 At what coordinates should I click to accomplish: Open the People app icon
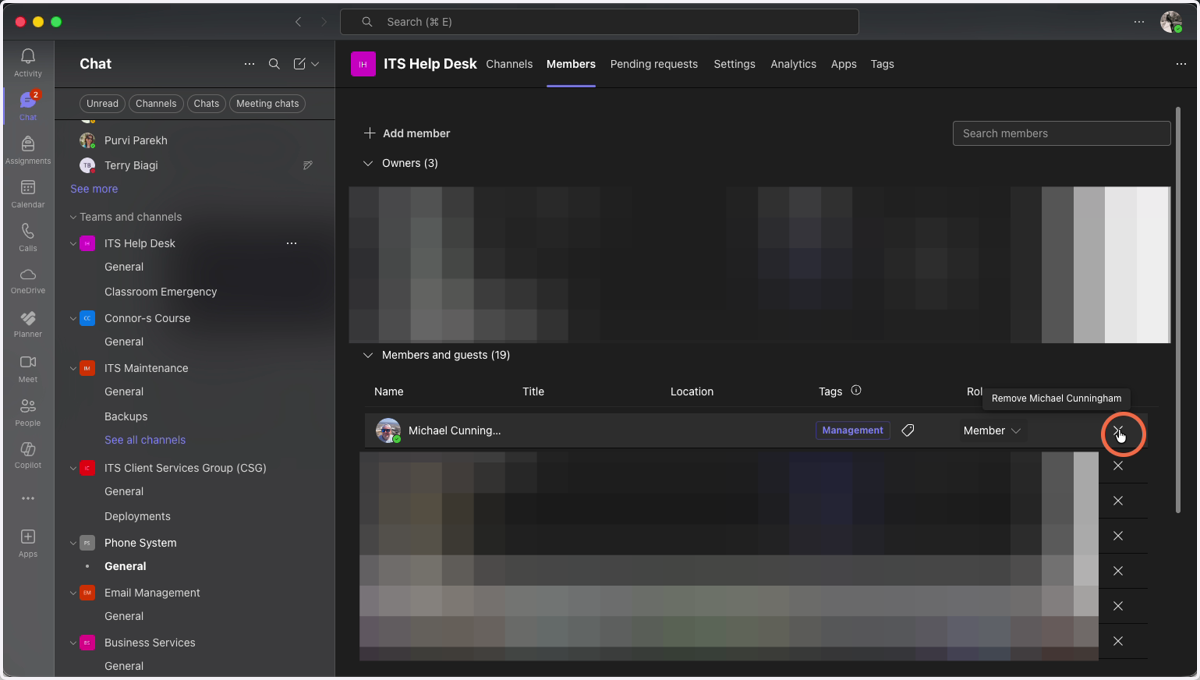click(x=28, y=411)
